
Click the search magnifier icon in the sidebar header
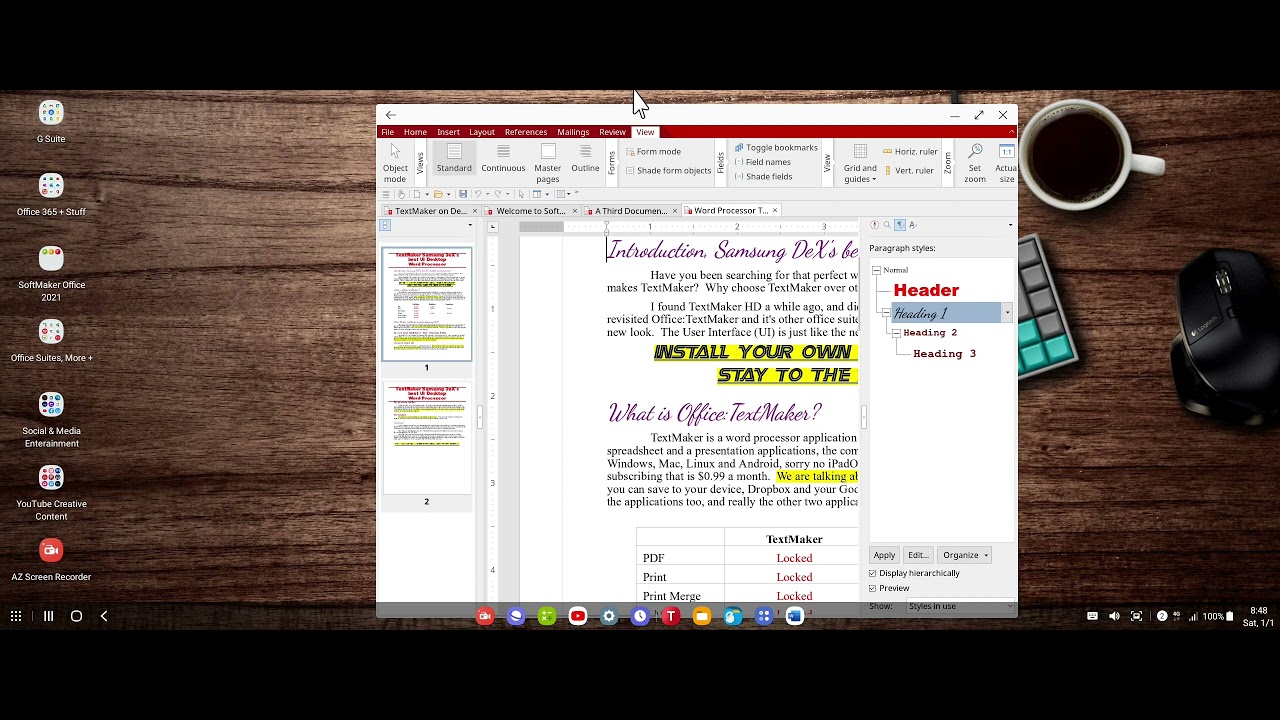coord(887,225)
